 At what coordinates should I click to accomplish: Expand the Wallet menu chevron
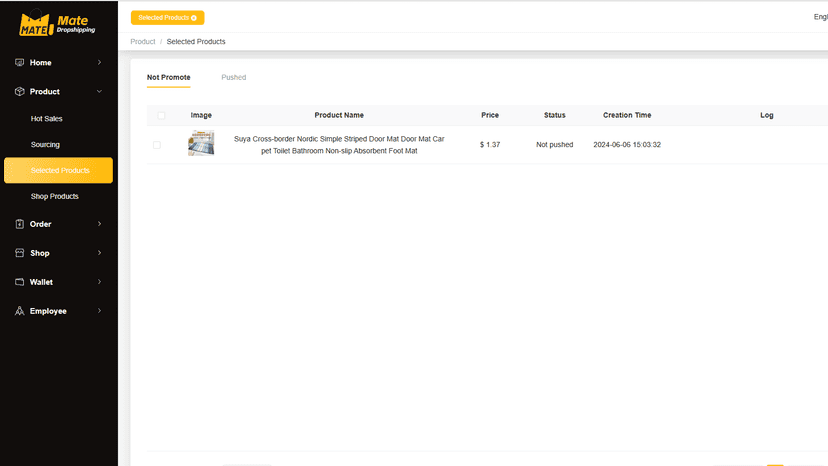click(x=99, y=282)
